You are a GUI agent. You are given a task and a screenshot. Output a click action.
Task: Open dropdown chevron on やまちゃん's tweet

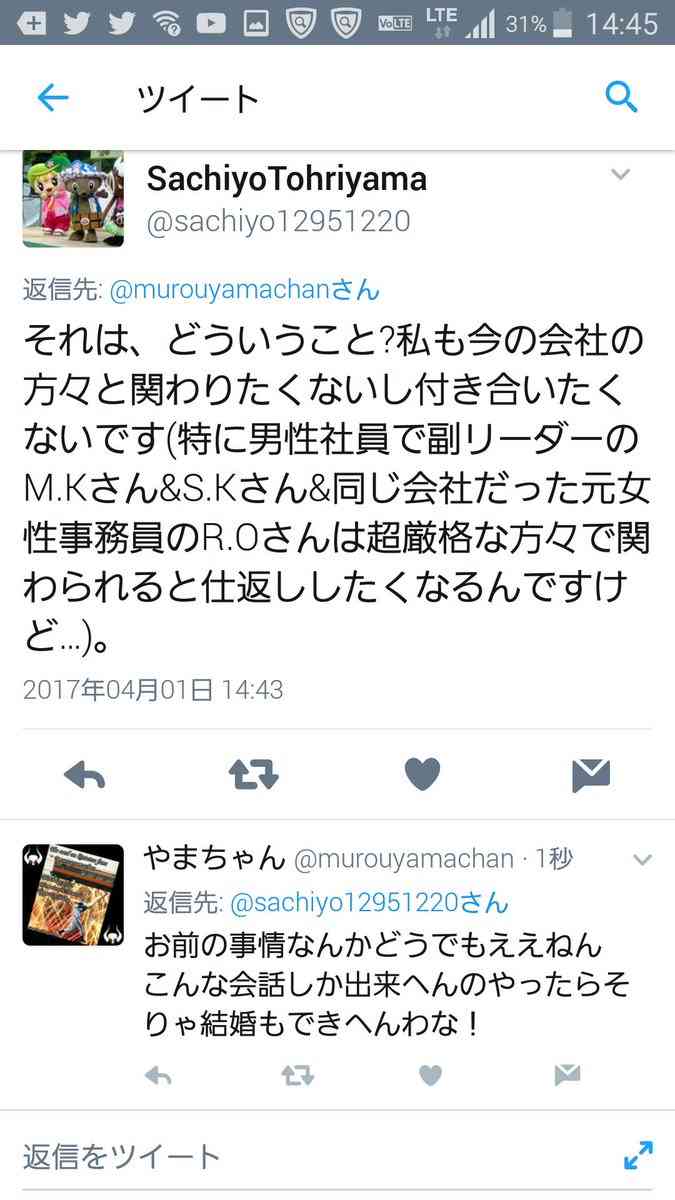pyautogui.click(x=643, y=859)
